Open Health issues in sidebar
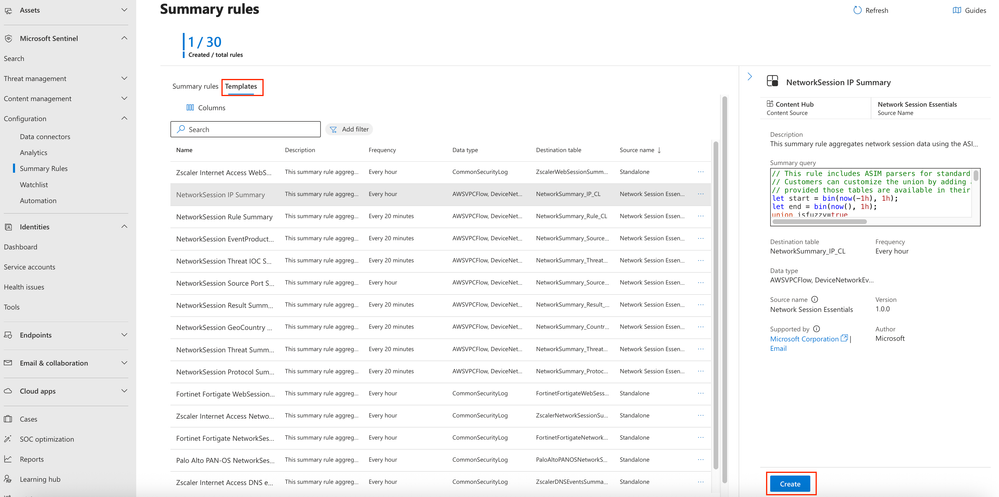999x497 pixels. 24,287
